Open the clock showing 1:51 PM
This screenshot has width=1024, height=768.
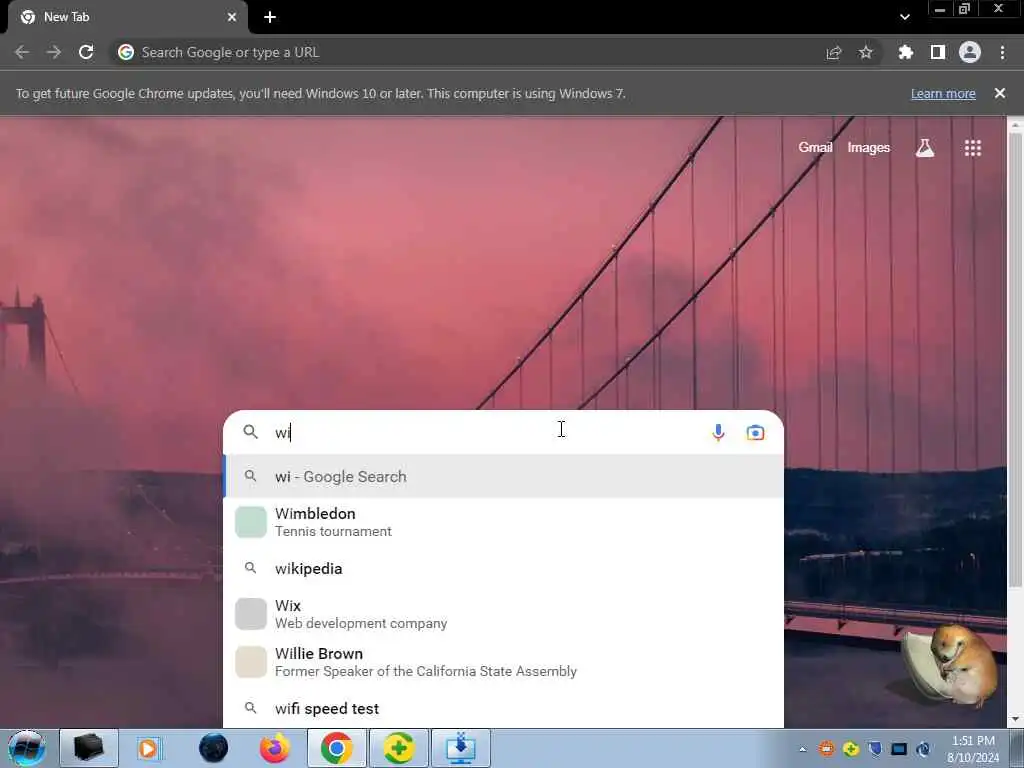point(973,749)
